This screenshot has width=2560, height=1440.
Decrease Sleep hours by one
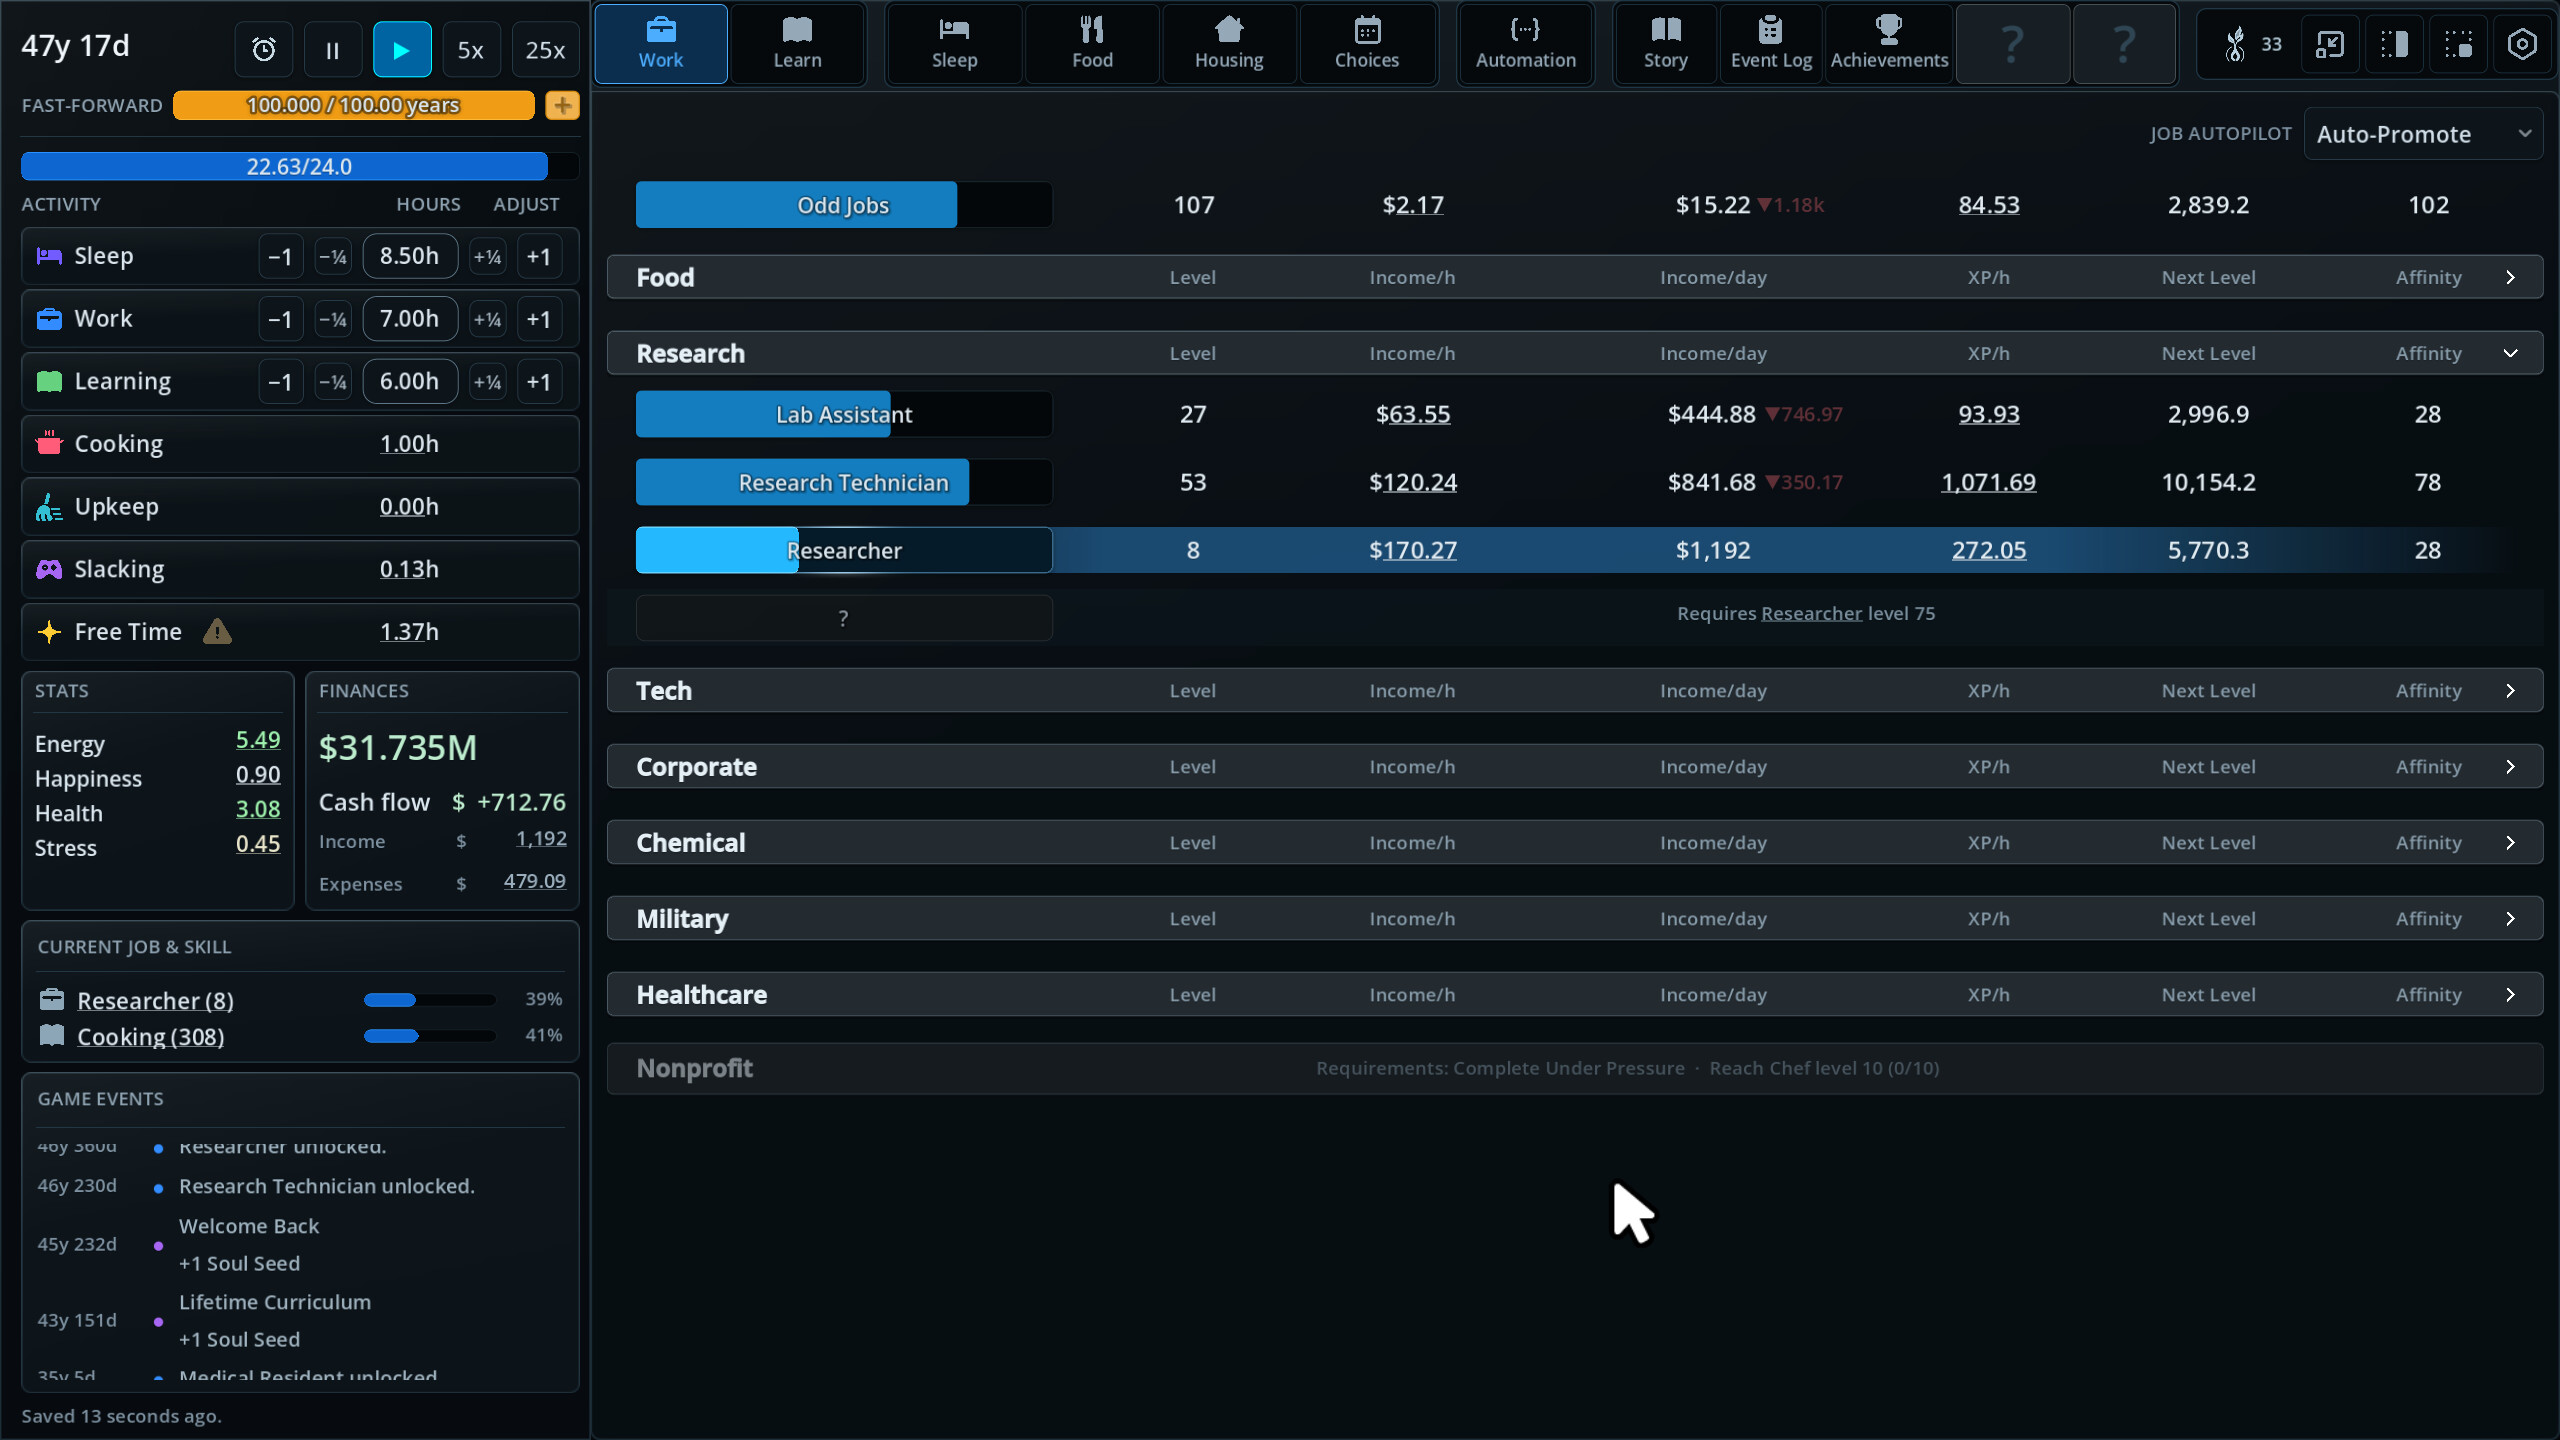280,256
